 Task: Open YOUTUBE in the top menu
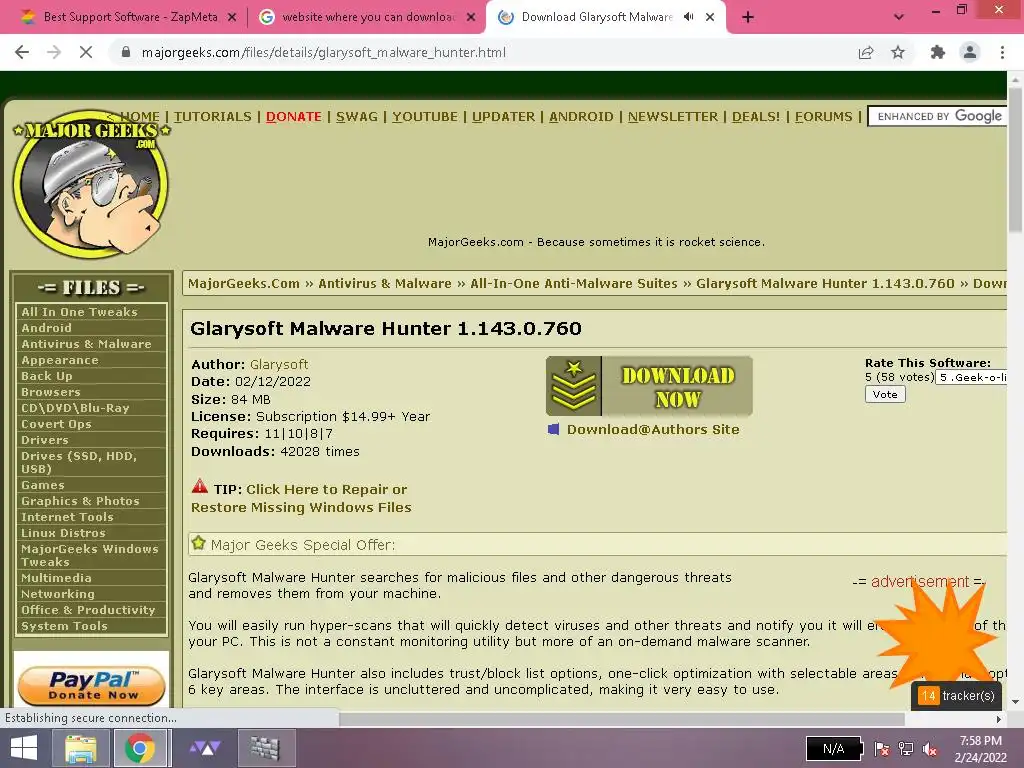point(424,116)
